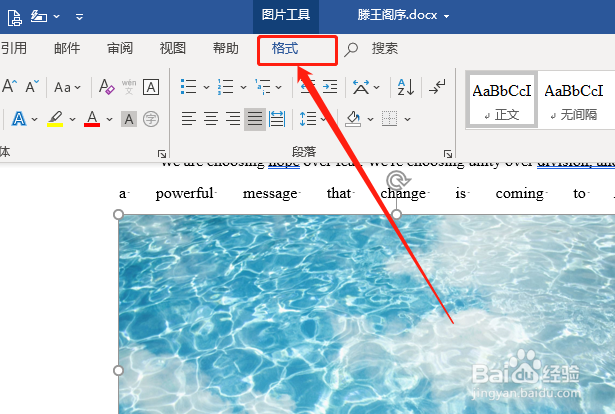Sort text with the A-Z sort icon

pyautogui.click(x=406, y=87)
